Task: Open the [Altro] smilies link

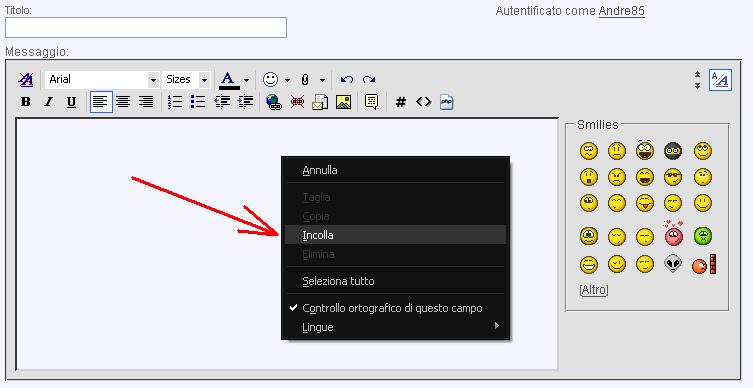Action: 594,290
